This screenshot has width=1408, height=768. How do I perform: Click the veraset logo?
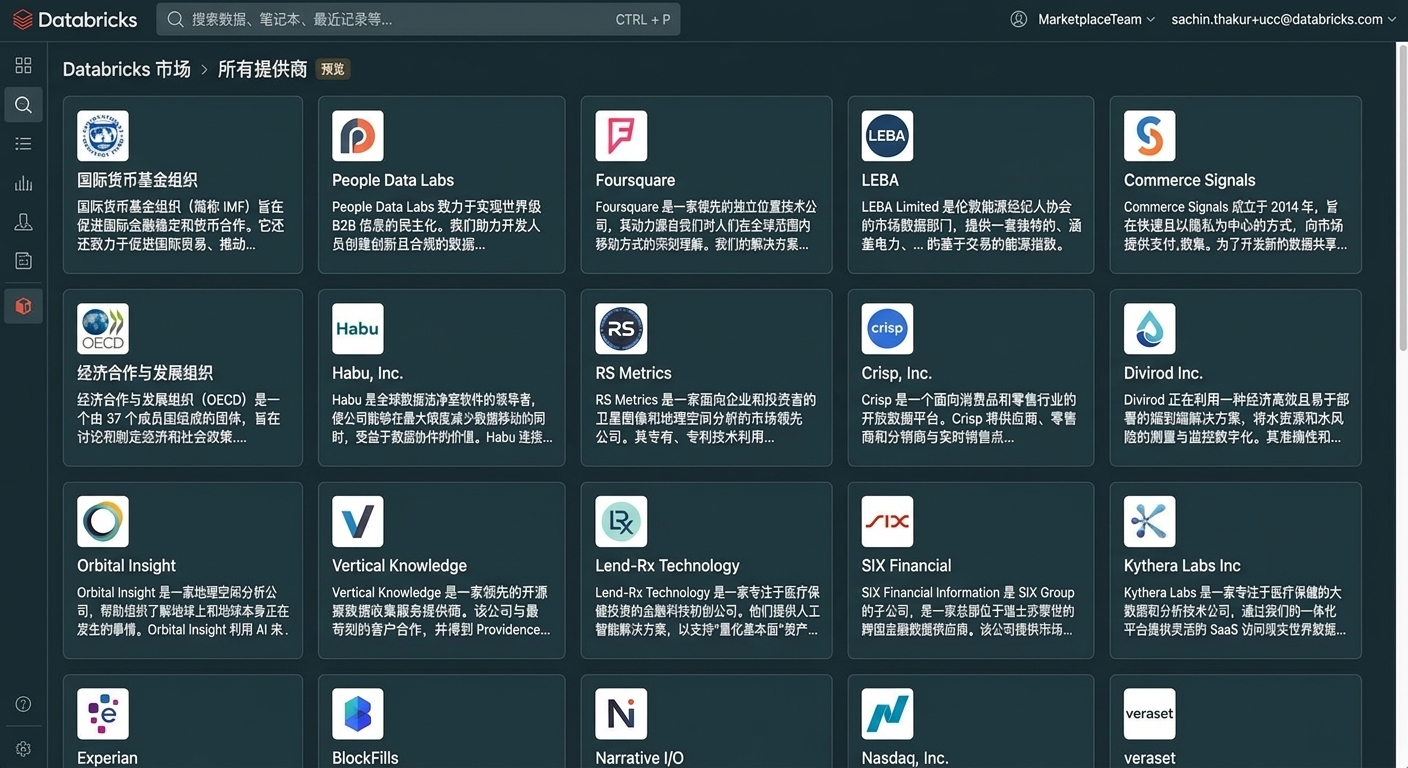point(1150,714)
